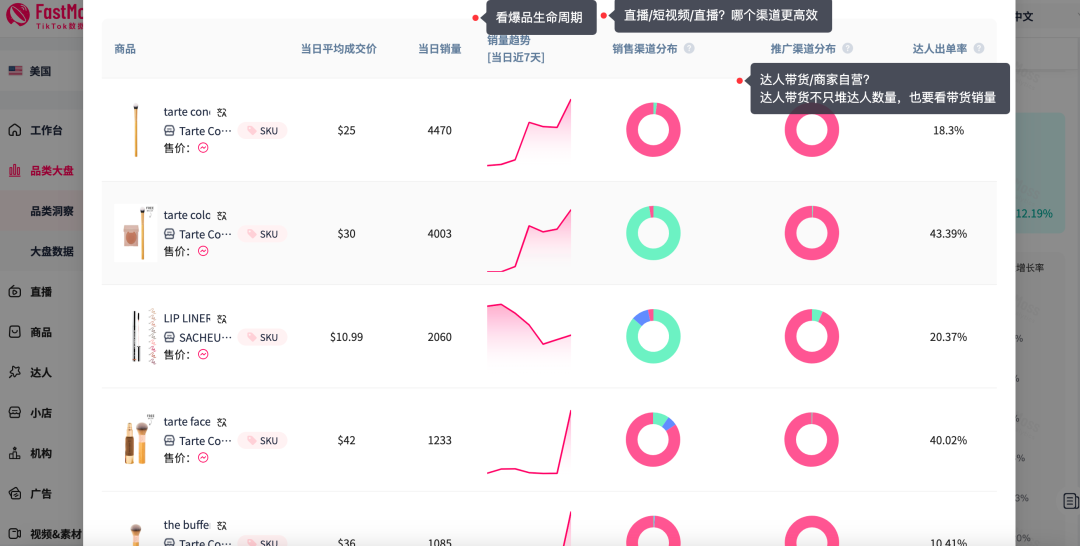Open 小店 shop icon in background sidebar

(14, 412)
